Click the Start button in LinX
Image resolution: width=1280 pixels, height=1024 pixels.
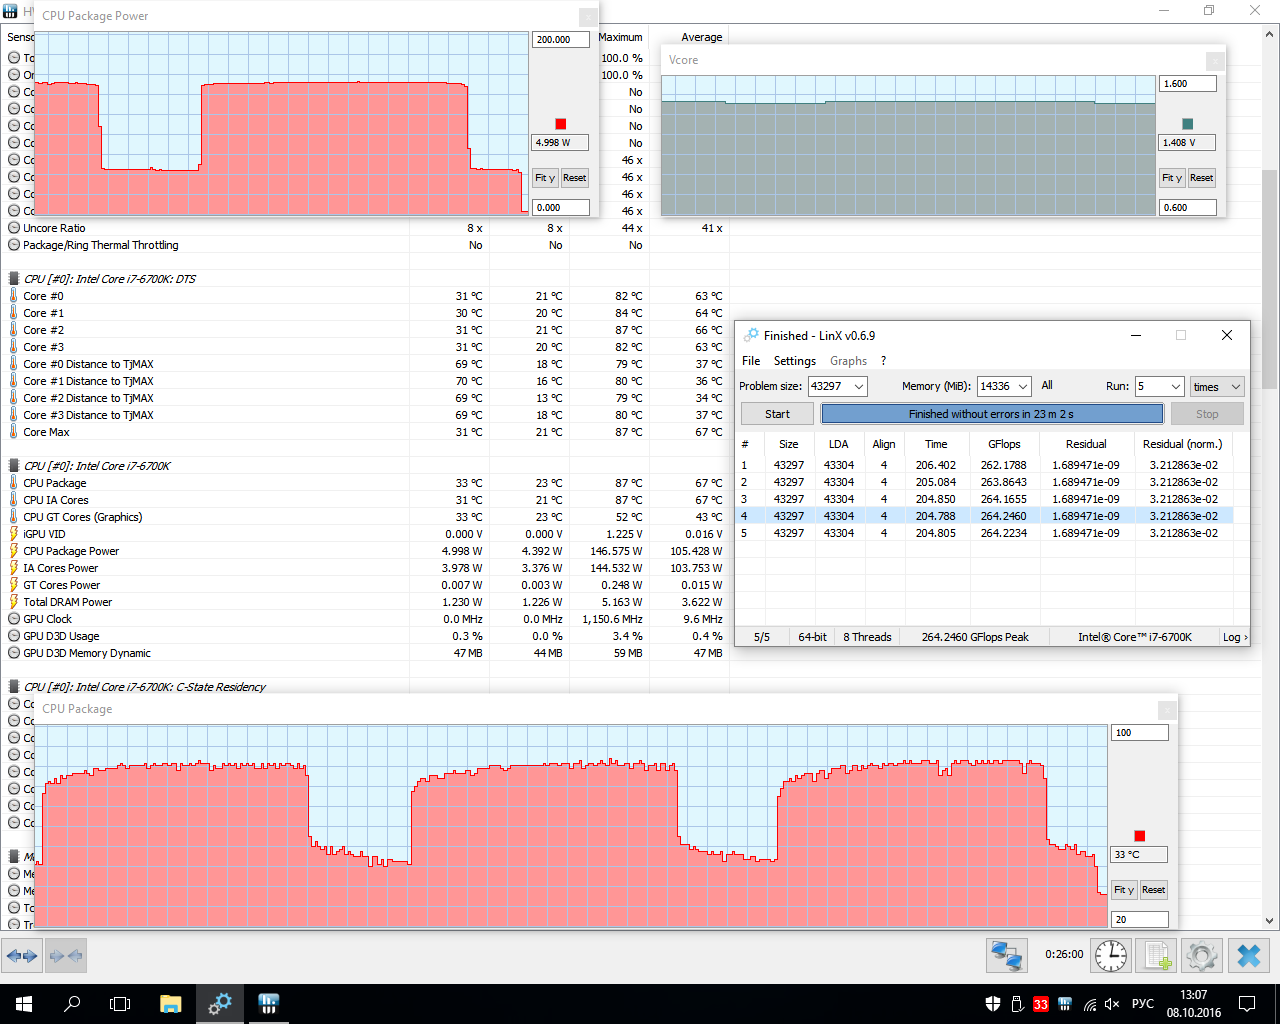coord(777,414)
